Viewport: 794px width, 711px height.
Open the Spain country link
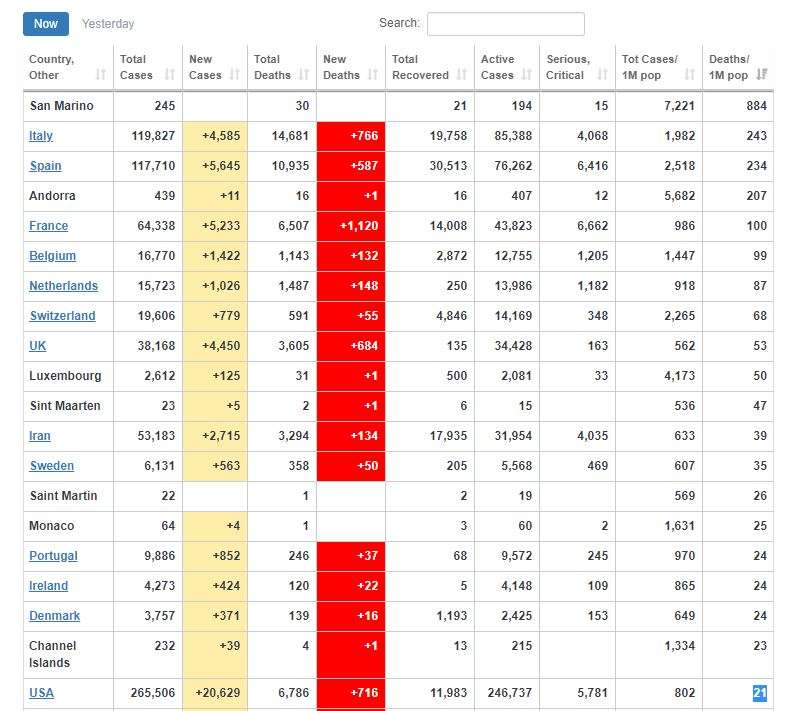click(45, 166)
